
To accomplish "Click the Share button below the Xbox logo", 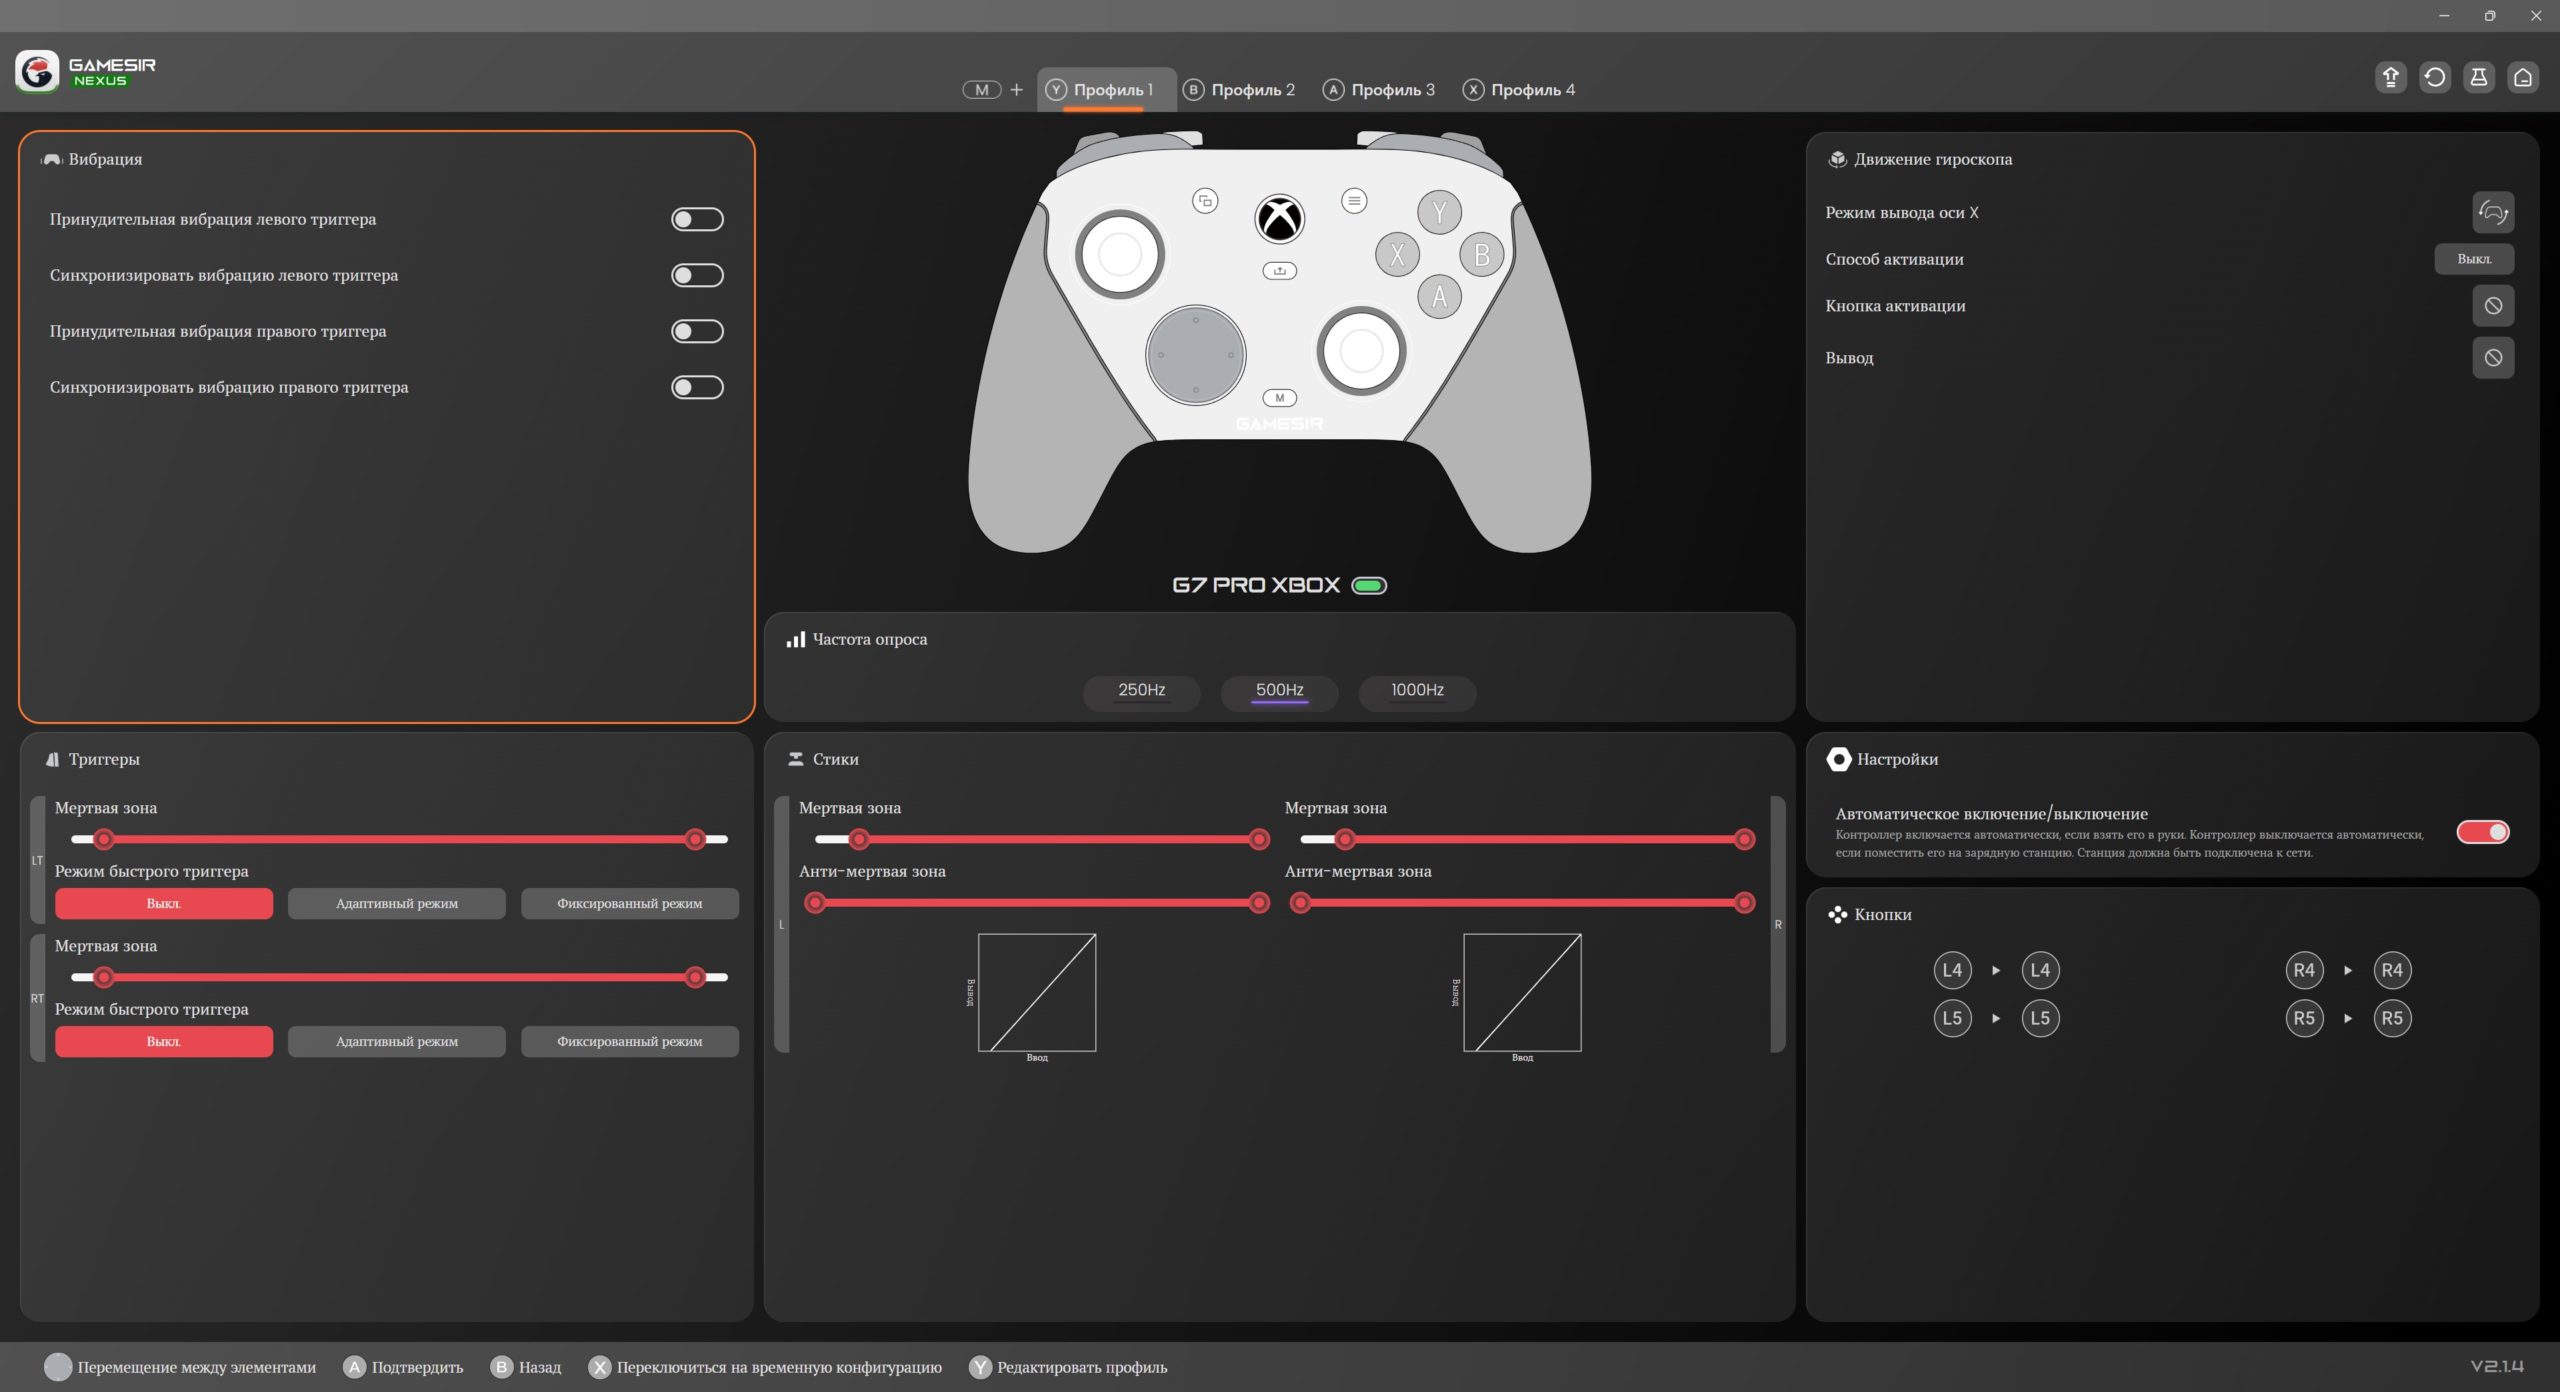I will [x=1279, y=271].
